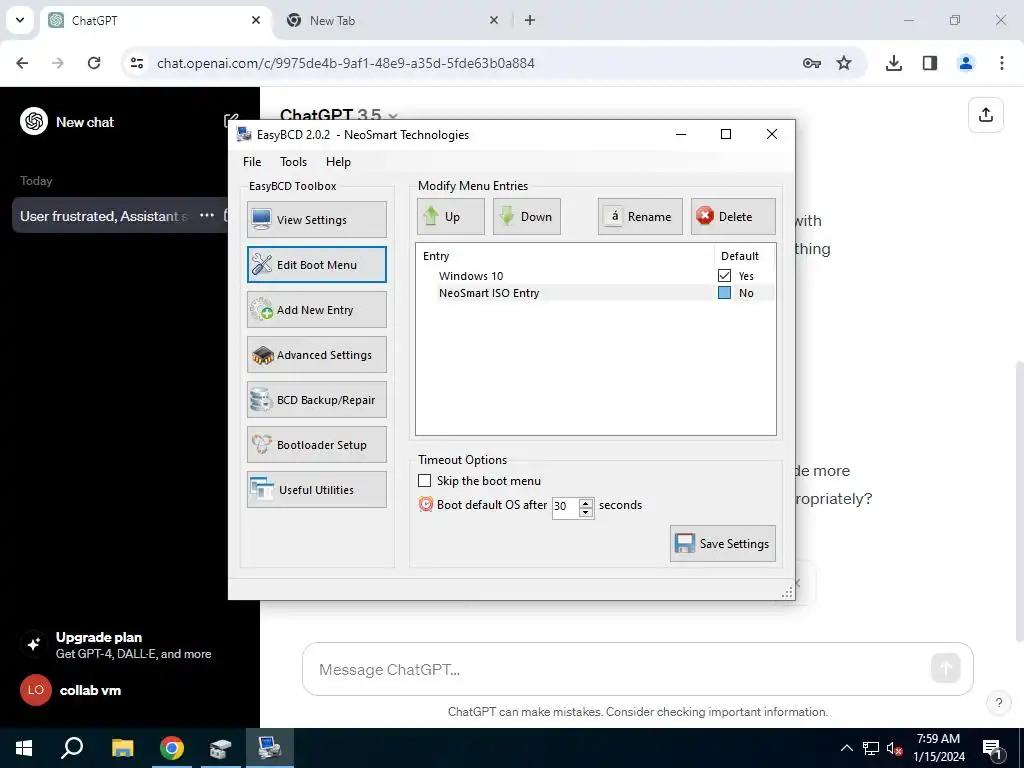
Task: Open Chrome tab search dropdown arrow
Action: (x=20, y=20)
